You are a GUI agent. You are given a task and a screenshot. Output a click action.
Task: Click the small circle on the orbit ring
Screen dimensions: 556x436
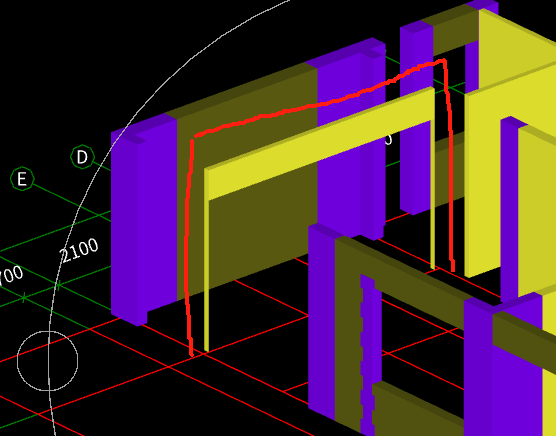[48, 361]
